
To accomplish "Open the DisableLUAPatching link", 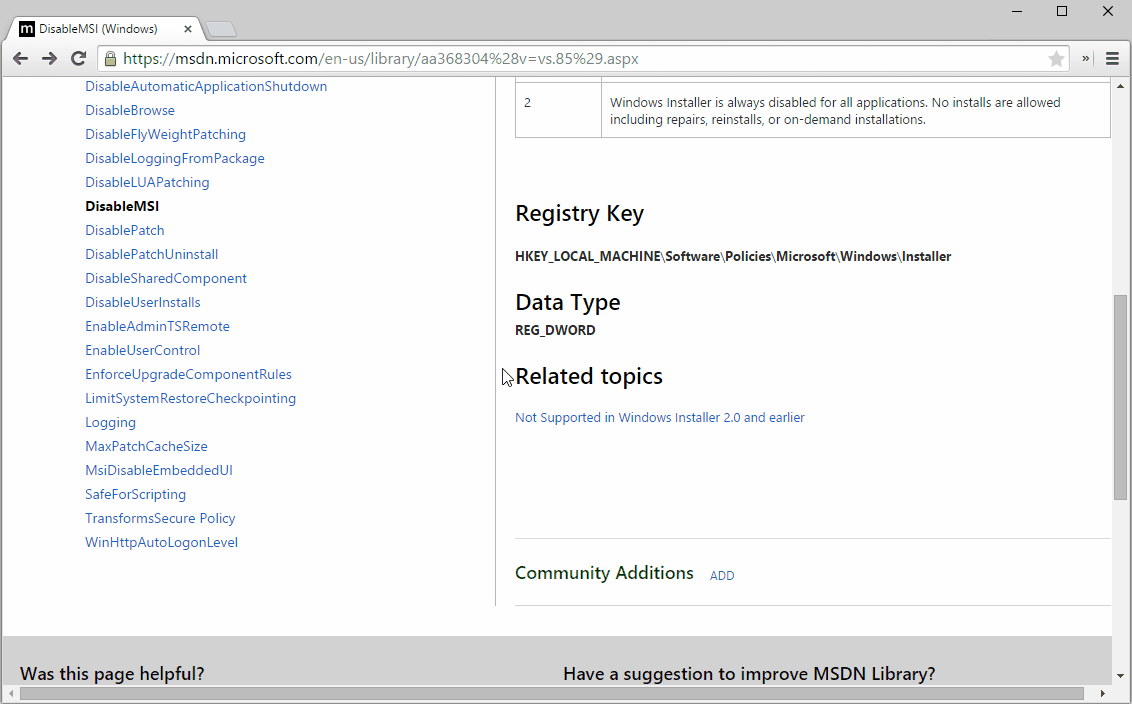I will (147, 182).
